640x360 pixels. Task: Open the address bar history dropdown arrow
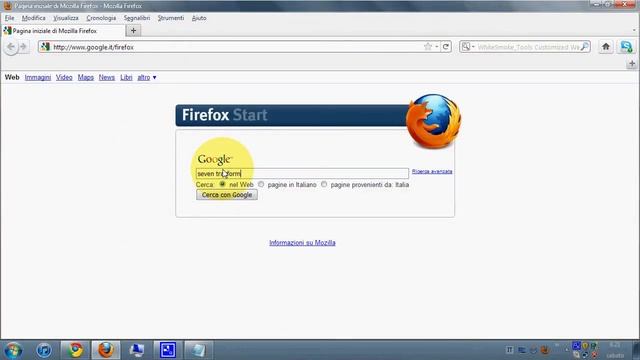click(x=437, y=47)
